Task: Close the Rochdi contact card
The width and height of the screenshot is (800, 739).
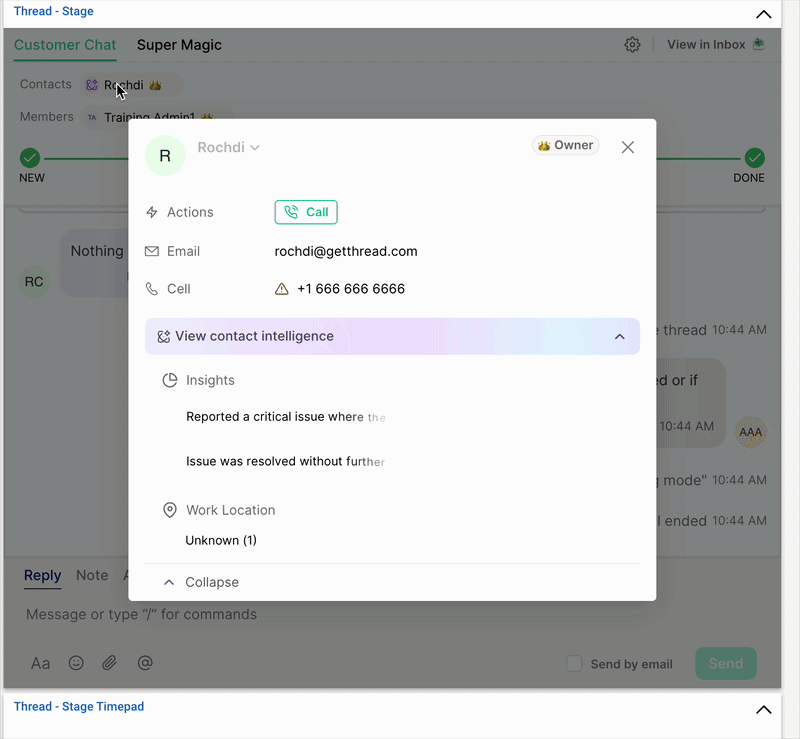Action: click(628, 147)
